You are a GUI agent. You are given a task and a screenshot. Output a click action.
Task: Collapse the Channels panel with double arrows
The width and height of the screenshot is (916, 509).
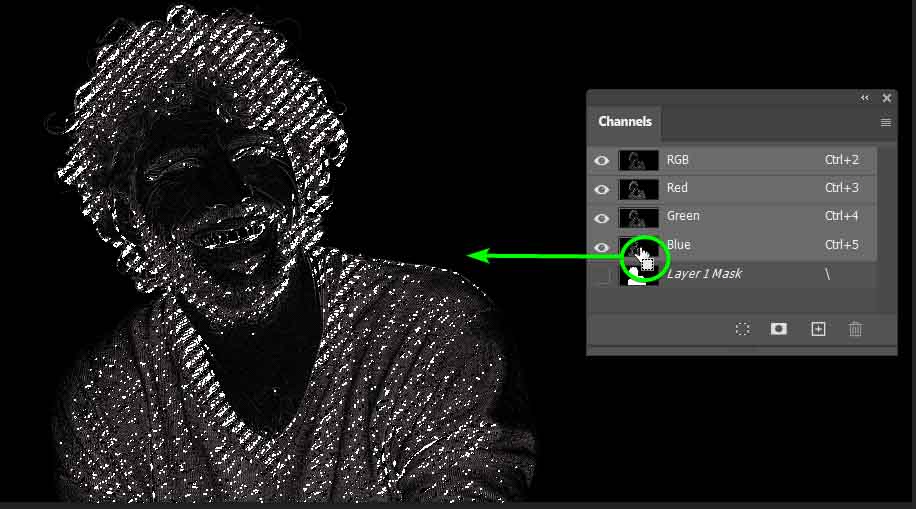tap(865, 98)
